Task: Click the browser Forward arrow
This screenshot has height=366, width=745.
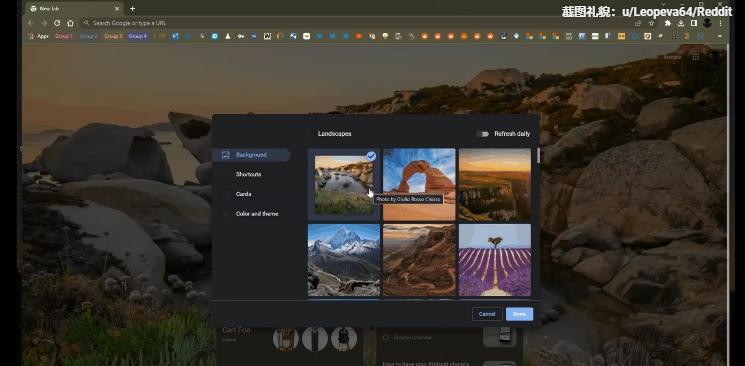Action: (x=44, y=23)
